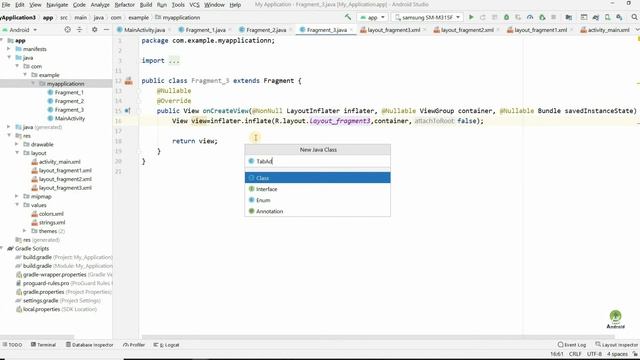
Task: Collapse the layout folder arrow
Action: click(17, 153)
